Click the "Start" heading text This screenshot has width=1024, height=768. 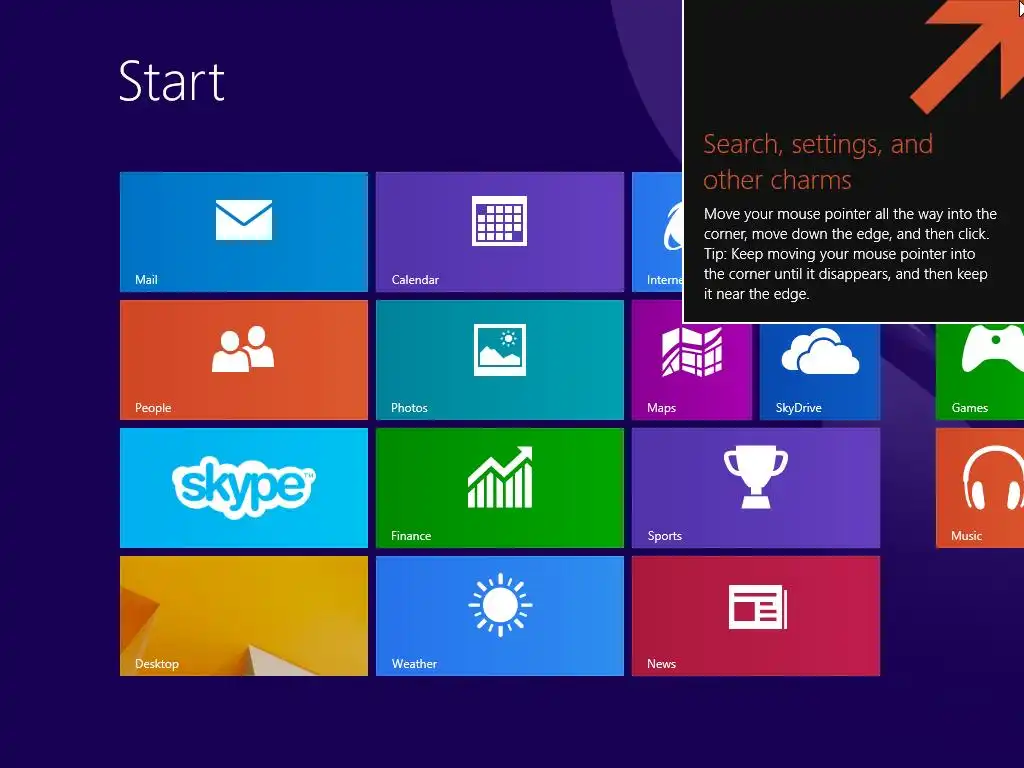(172, 81)
